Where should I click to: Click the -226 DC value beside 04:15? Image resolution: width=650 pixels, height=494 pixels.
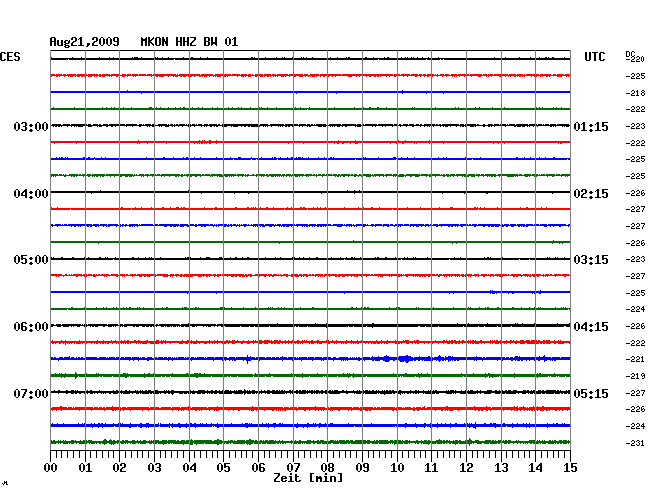[x=635, y=326]
